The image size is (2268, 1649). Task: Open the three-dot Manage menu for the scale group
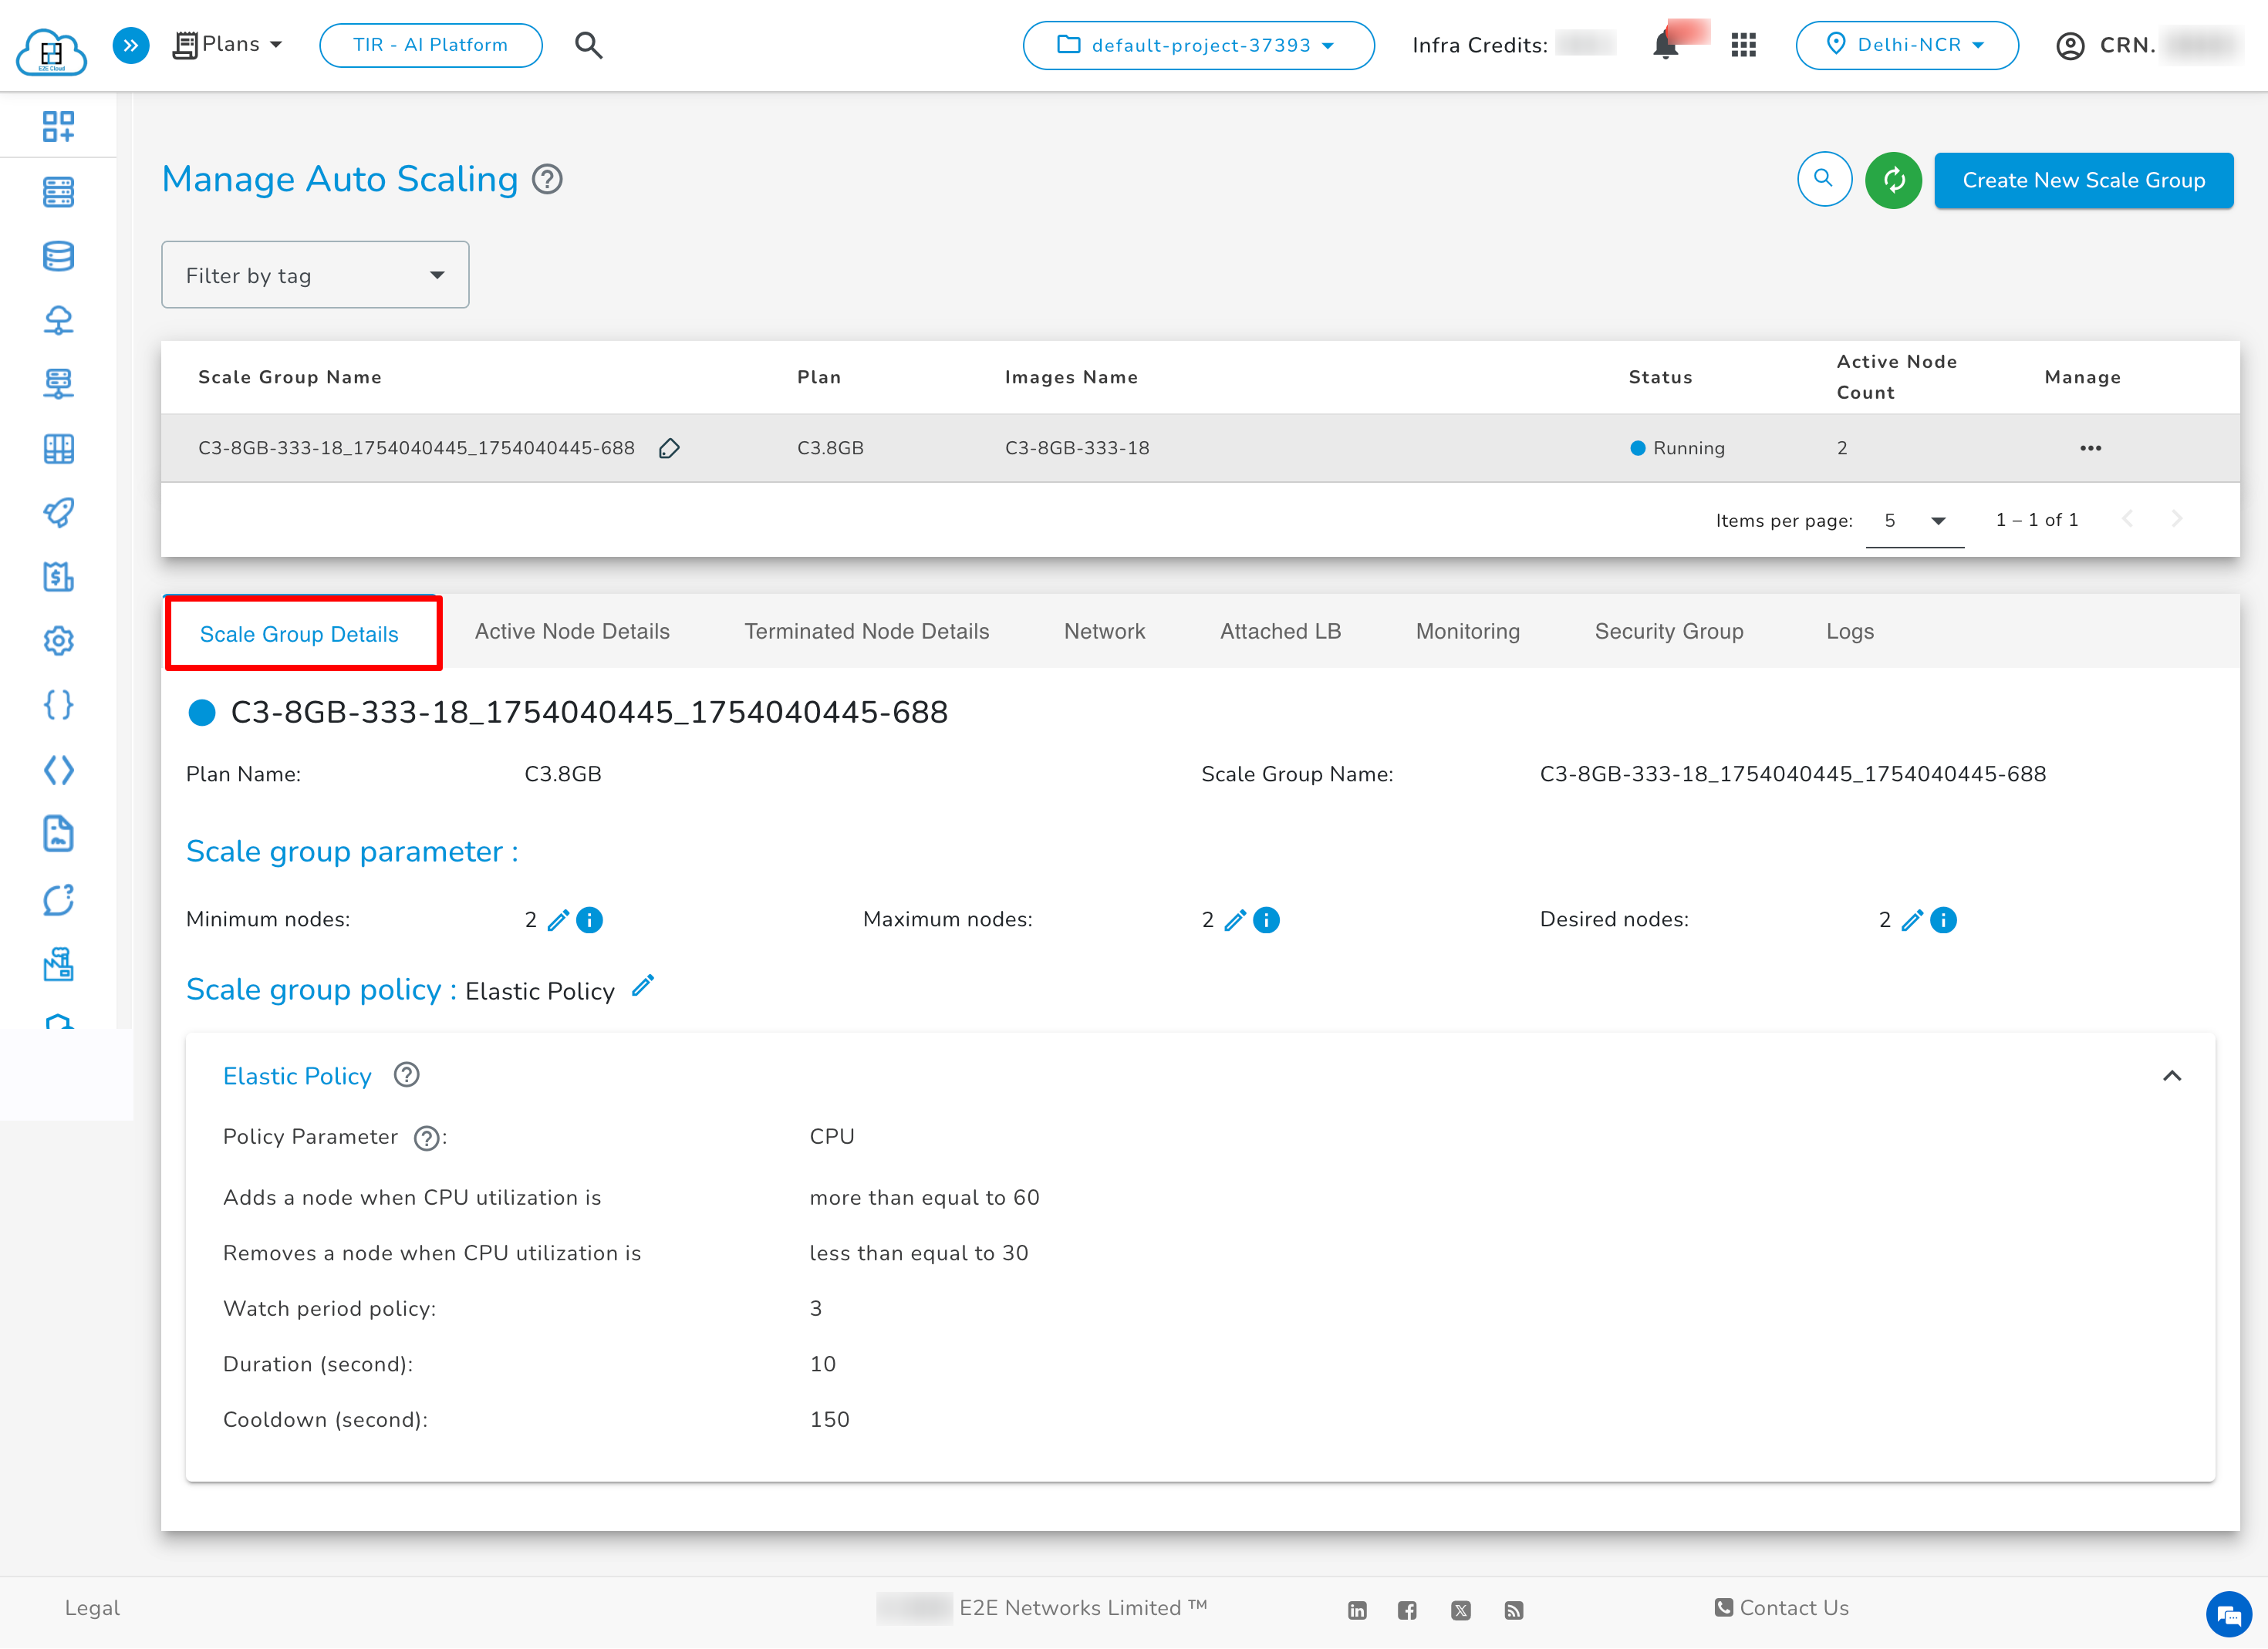pos(2090,448)
